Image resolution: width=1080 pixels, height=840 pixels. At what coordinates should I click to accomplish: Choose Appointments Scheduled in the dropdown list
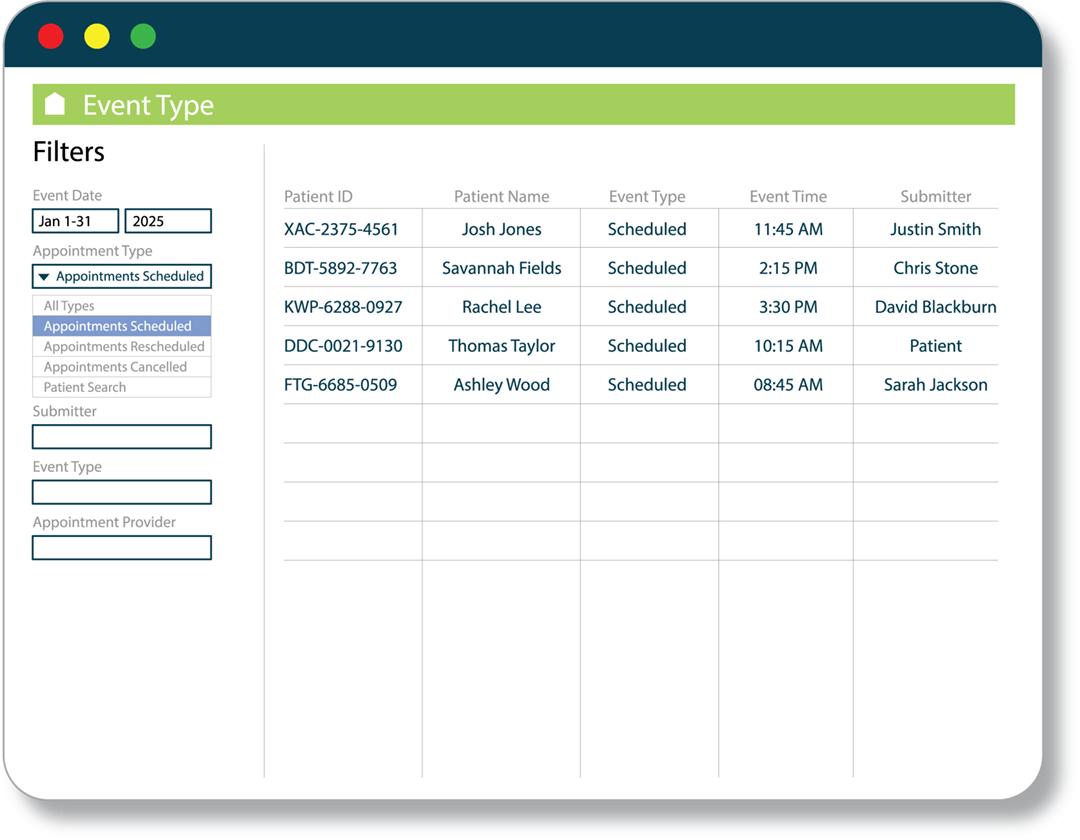coord(122,326)
